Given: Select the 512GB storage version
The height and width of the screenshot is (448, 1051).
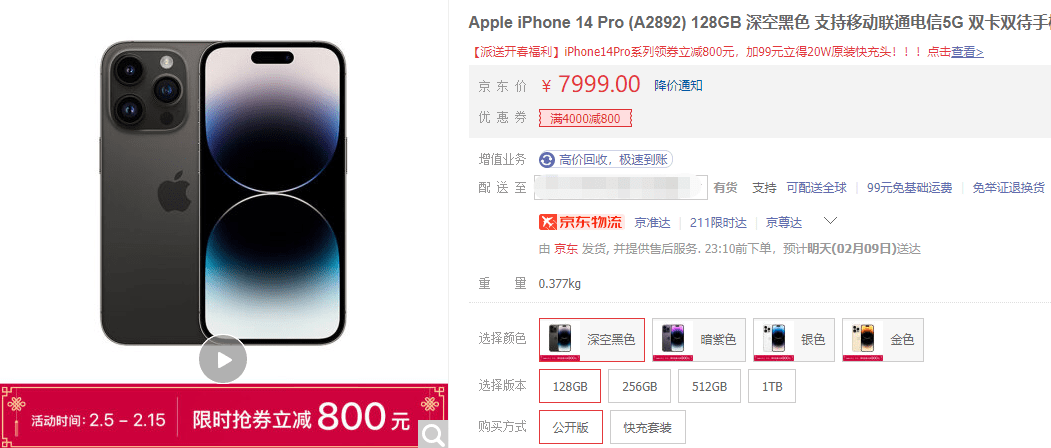Looking at the screenshot, I should click(x=709, y=386).
